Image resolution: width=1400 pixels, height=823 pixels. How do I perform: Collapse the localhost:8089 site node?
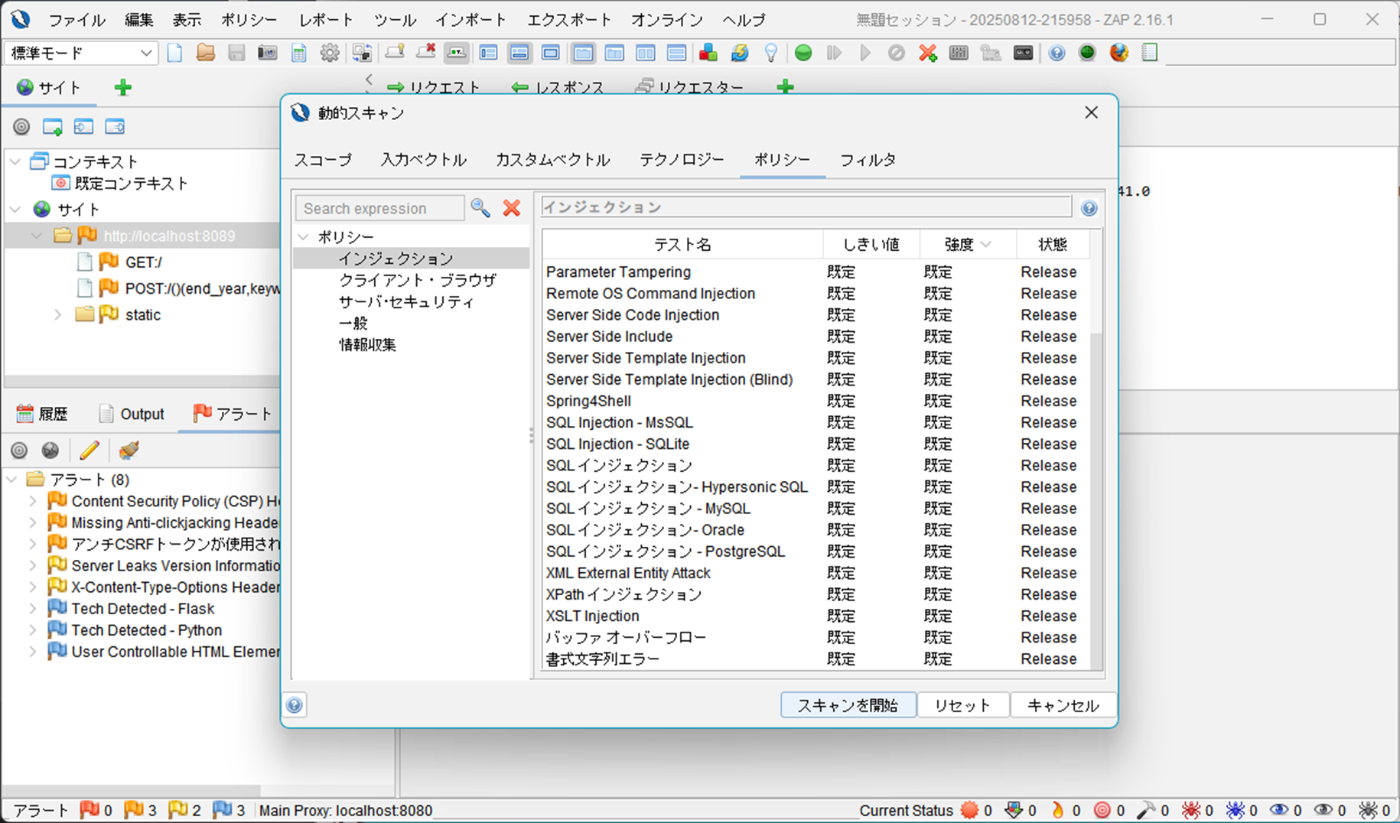[37, 236]
